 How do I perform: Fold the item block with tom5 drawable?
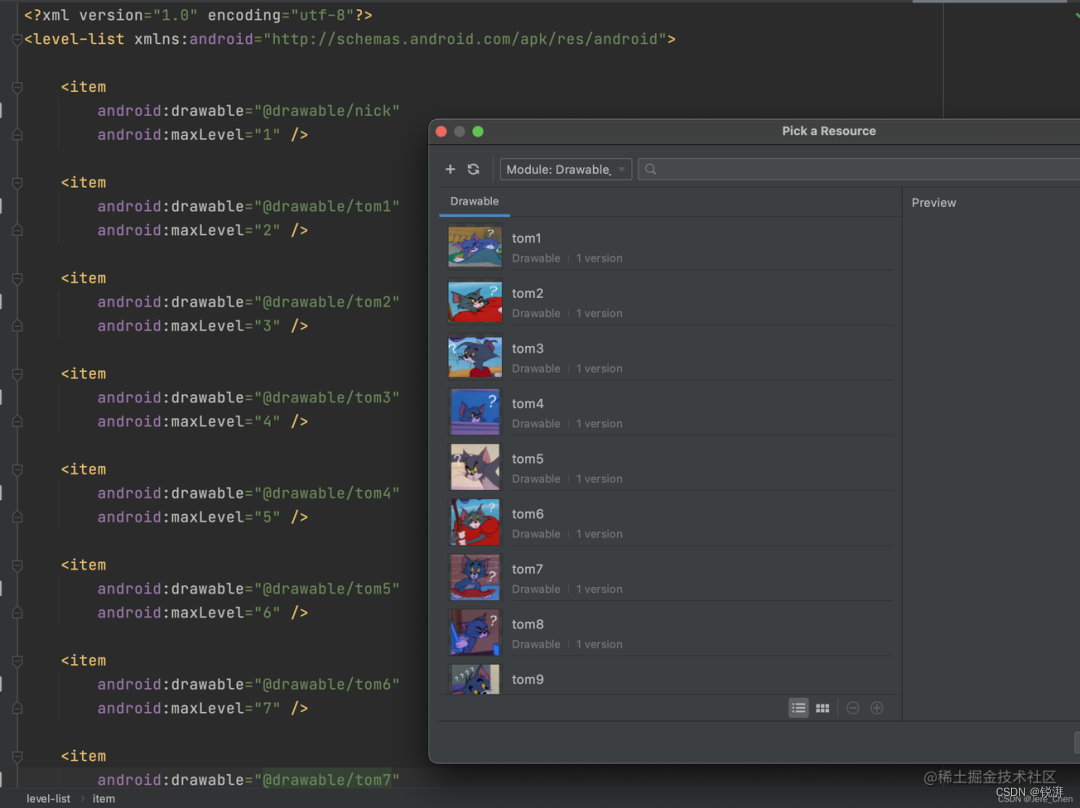coord(17,566)
